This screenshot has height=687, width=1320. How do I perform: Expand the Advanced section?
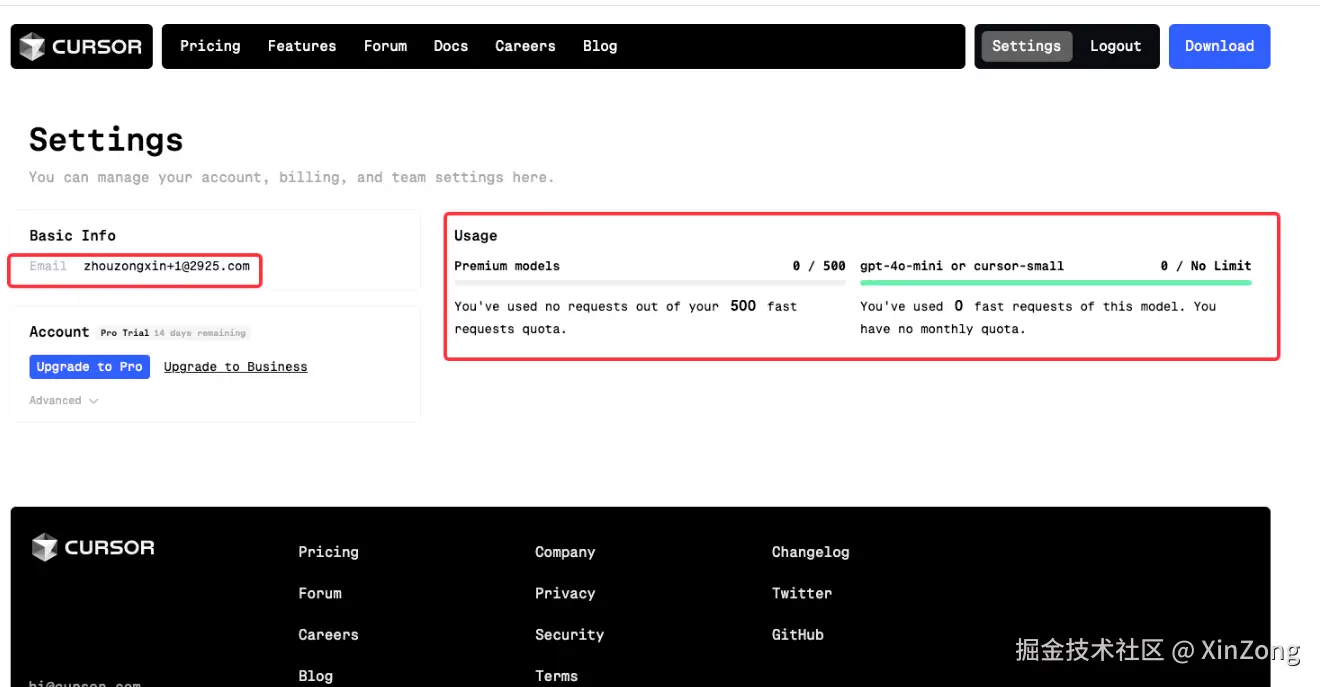(x=64, y=401)
